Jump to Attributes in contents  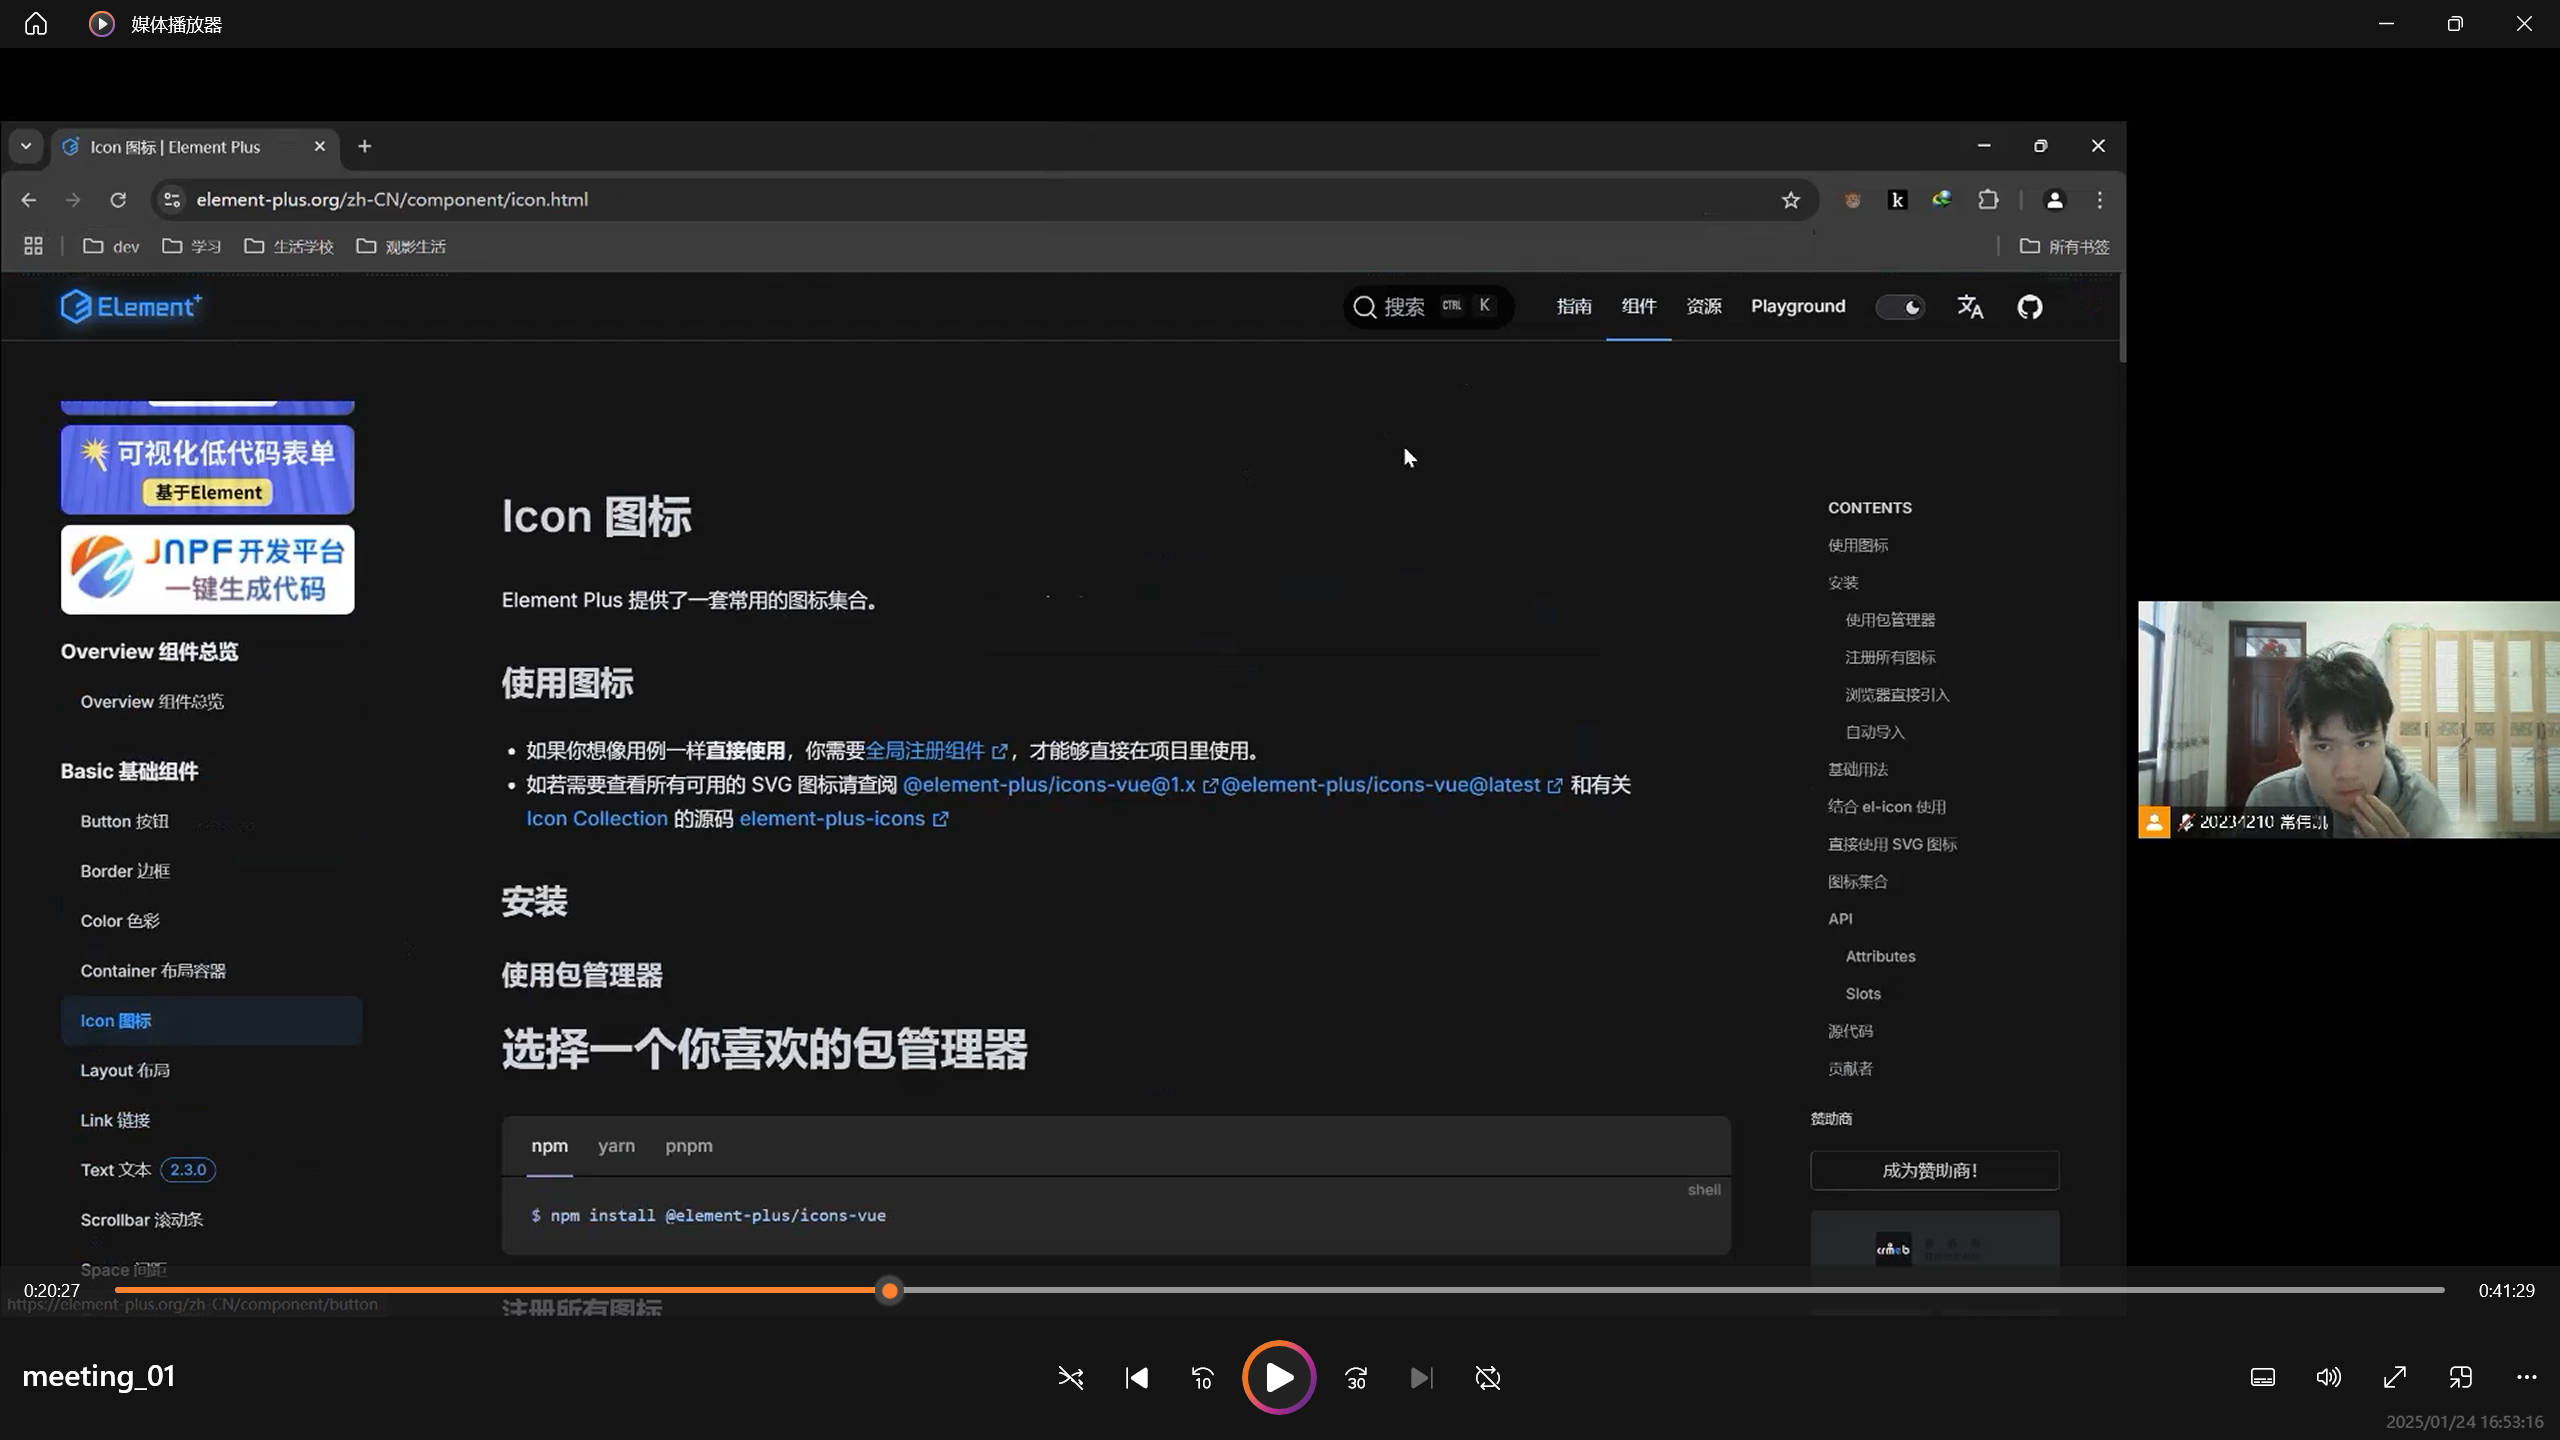pos(1880,956)
